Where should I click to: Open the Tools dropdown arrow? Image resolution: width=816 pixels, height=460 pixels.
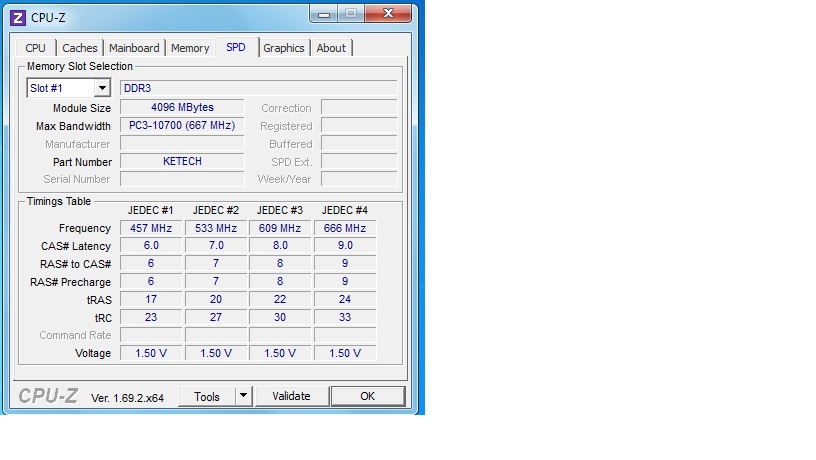243,396
